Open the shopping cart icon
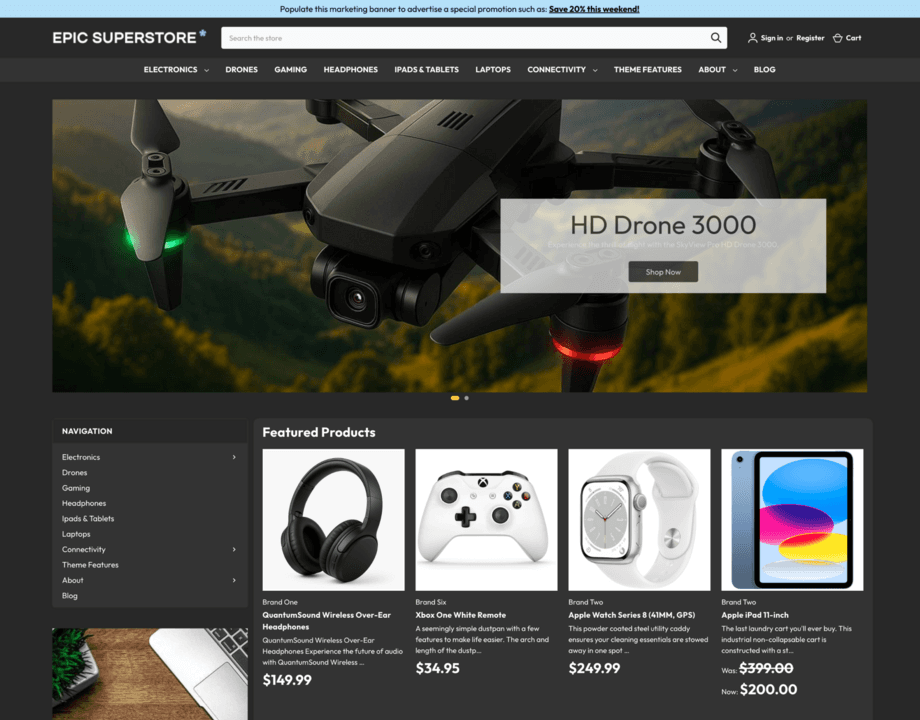 (838, 38)
